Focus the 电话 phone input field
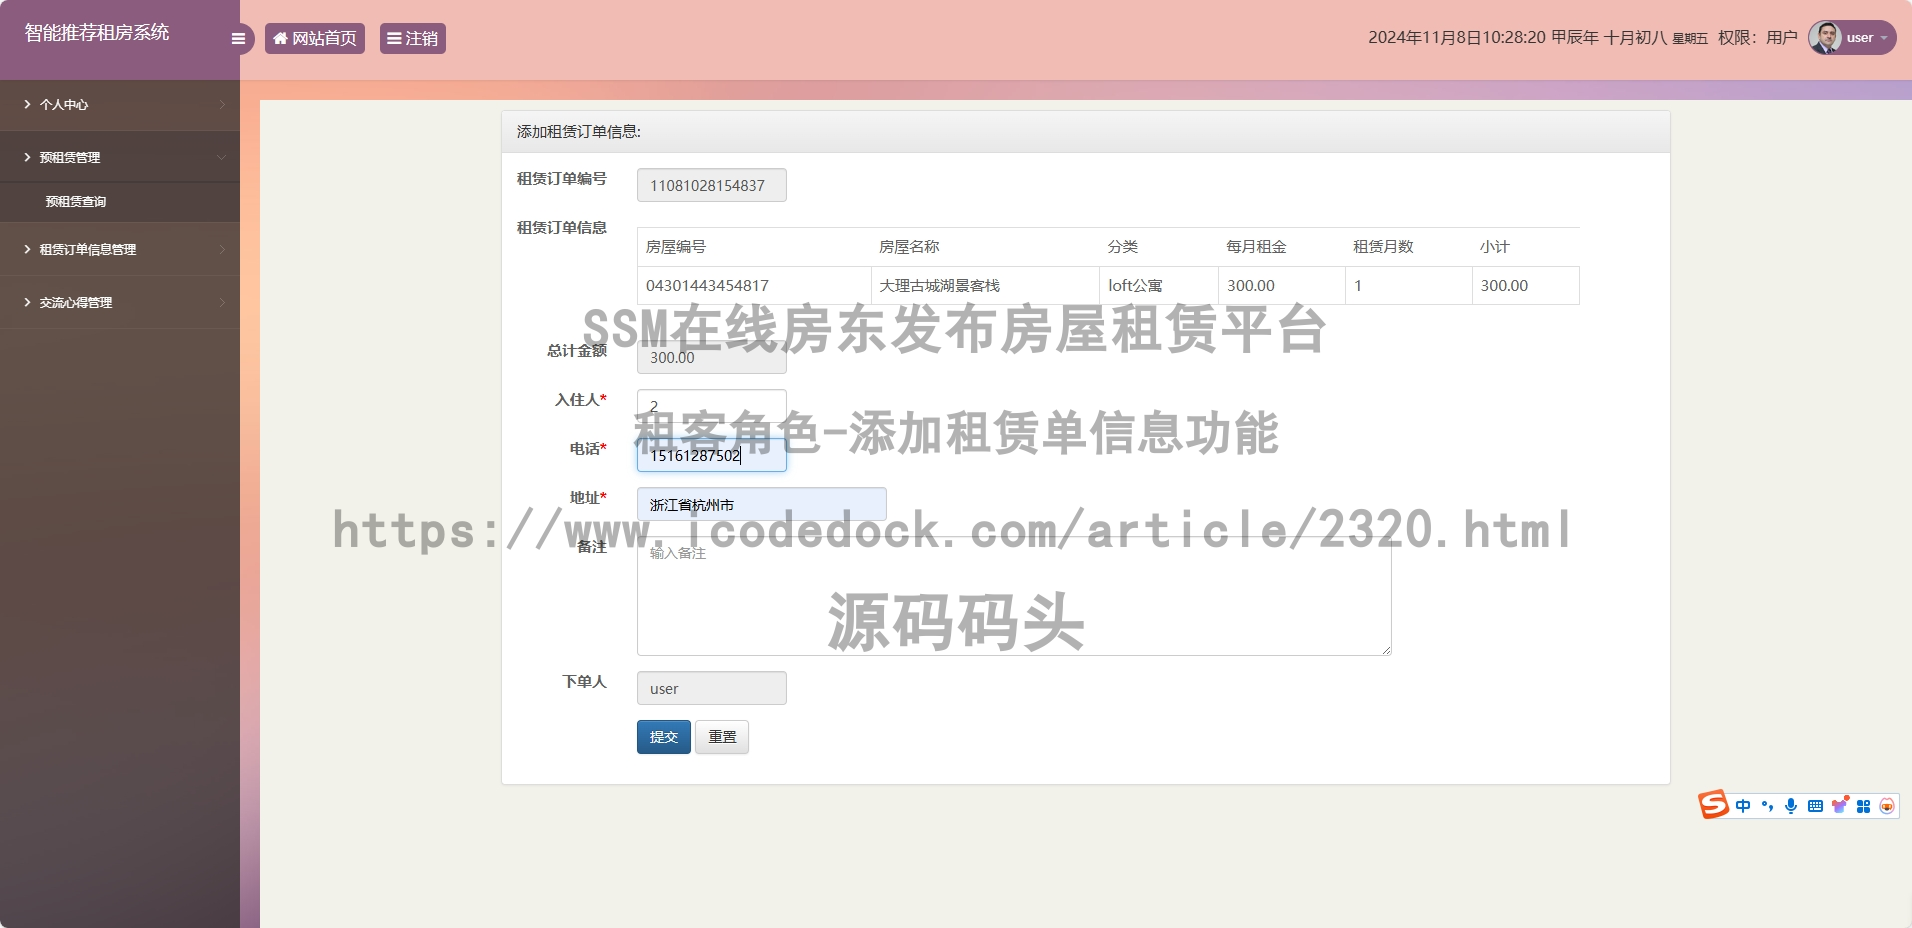1912x928 pixels. click(712, 455)
